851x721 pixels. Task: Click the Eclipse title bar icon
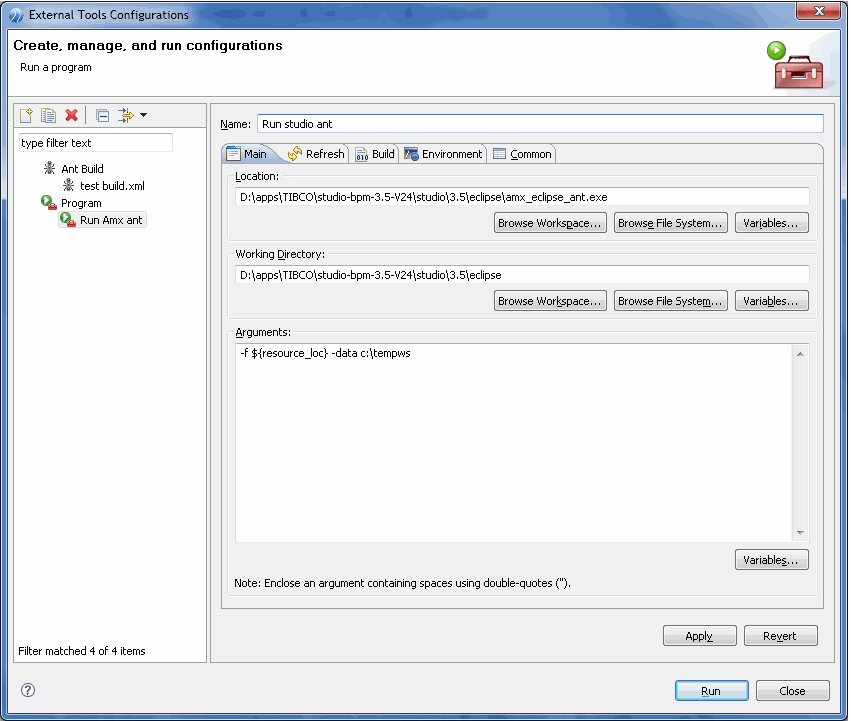[x=16, y=15]
